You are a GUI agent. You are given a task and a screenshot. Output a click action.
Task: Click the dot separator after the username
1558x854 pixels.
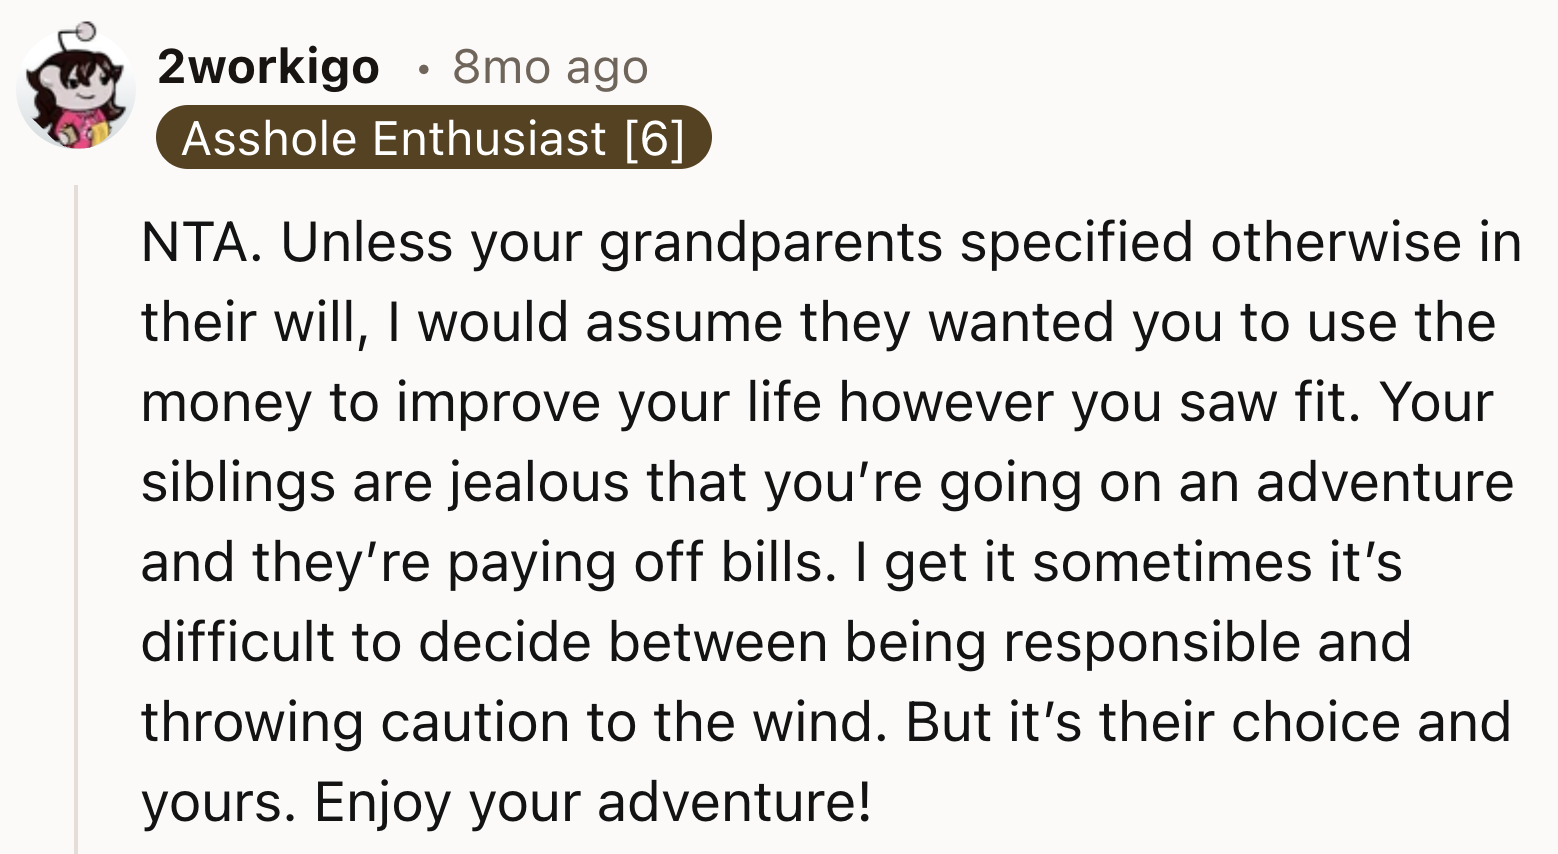tap(424, 68)
